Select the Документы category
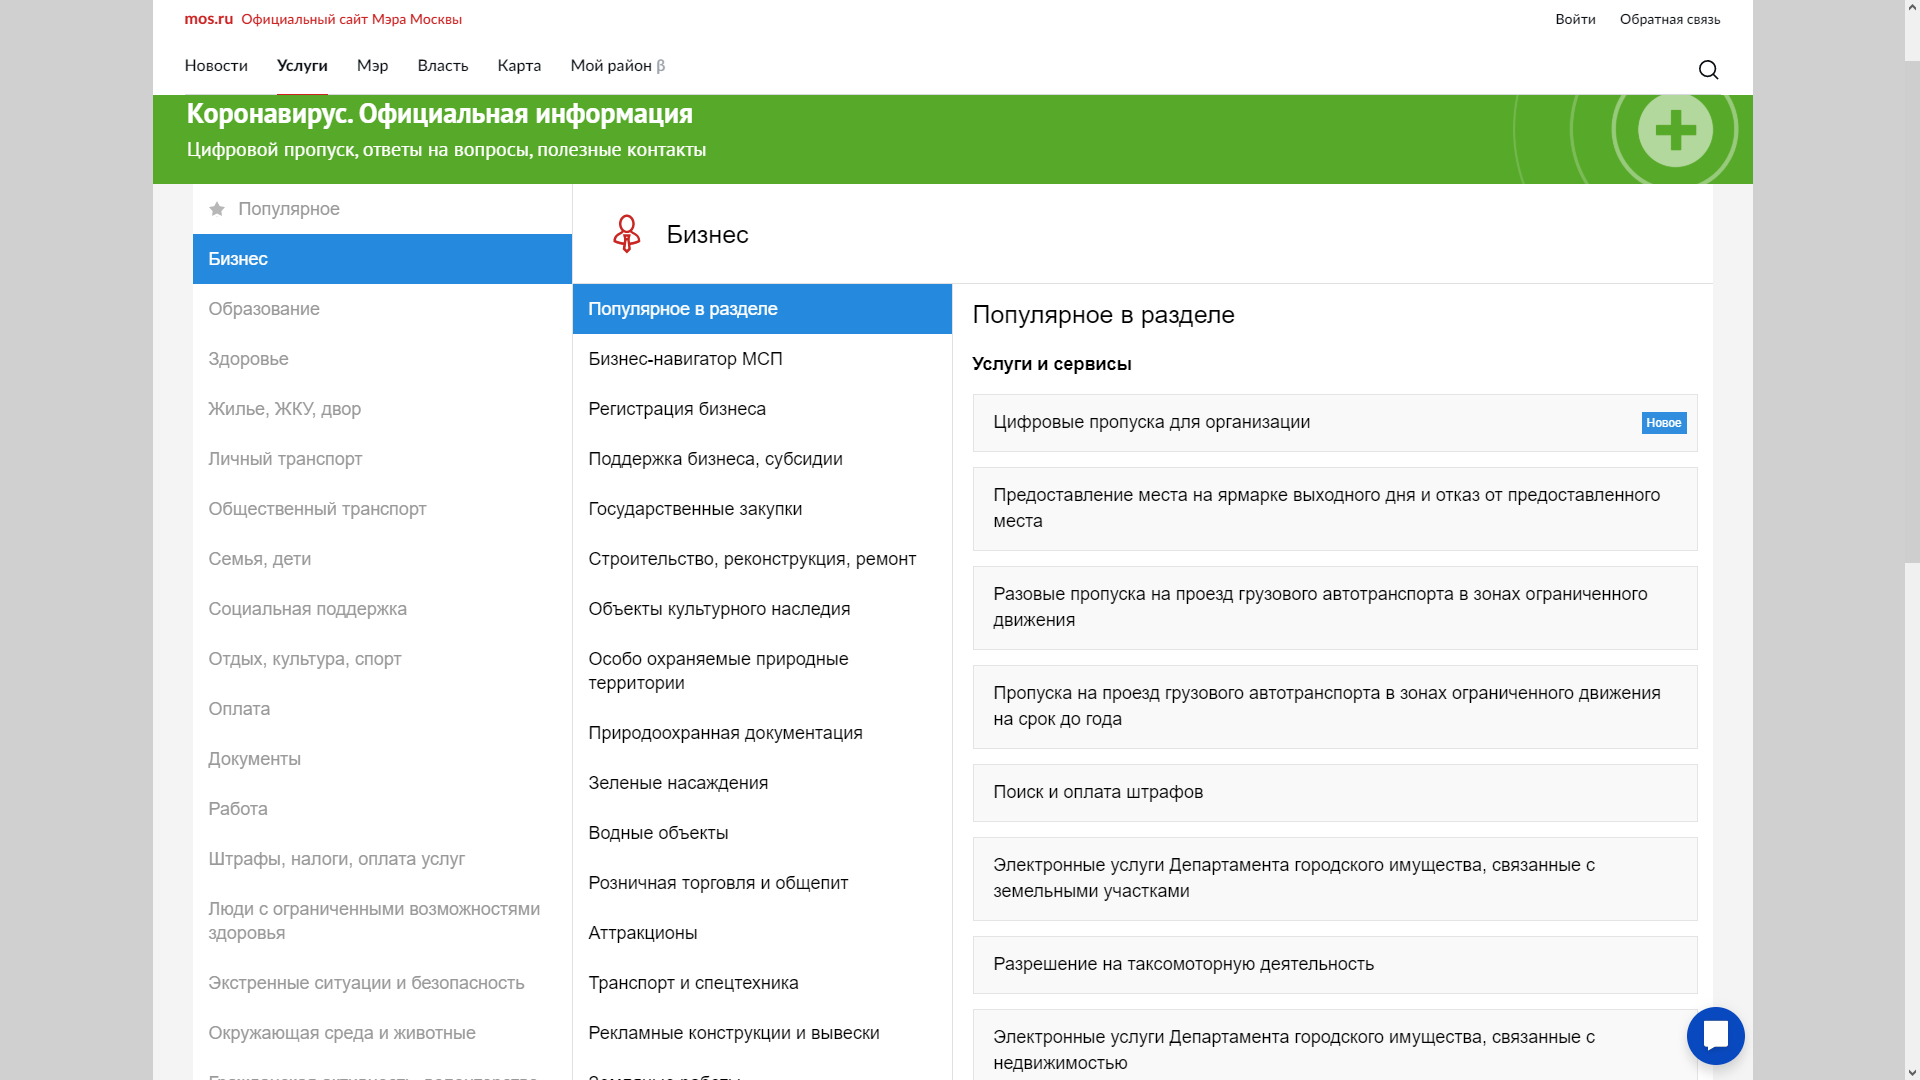The image size is (1920, 1080). 382,759
